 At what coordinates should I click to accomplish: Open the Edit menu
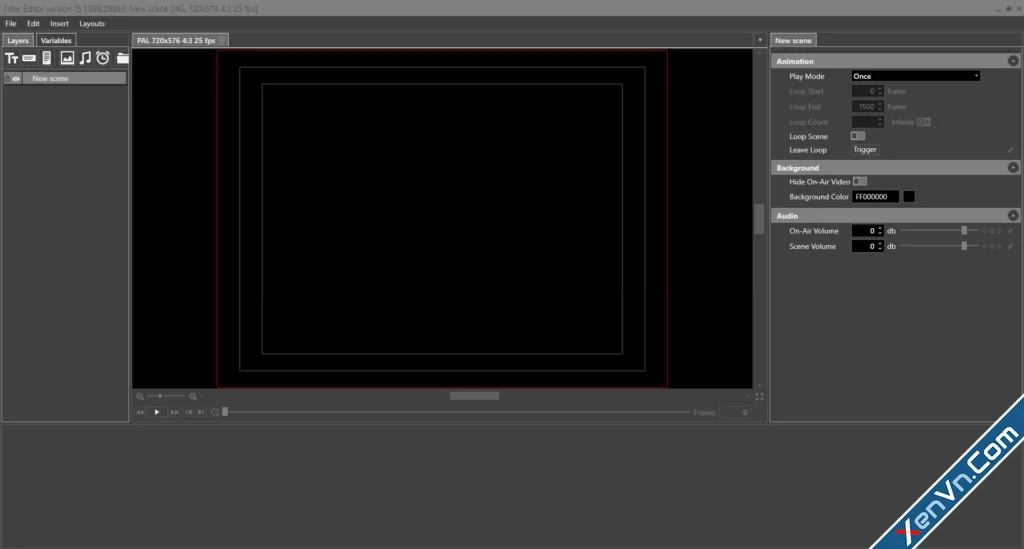pos(33,24)
